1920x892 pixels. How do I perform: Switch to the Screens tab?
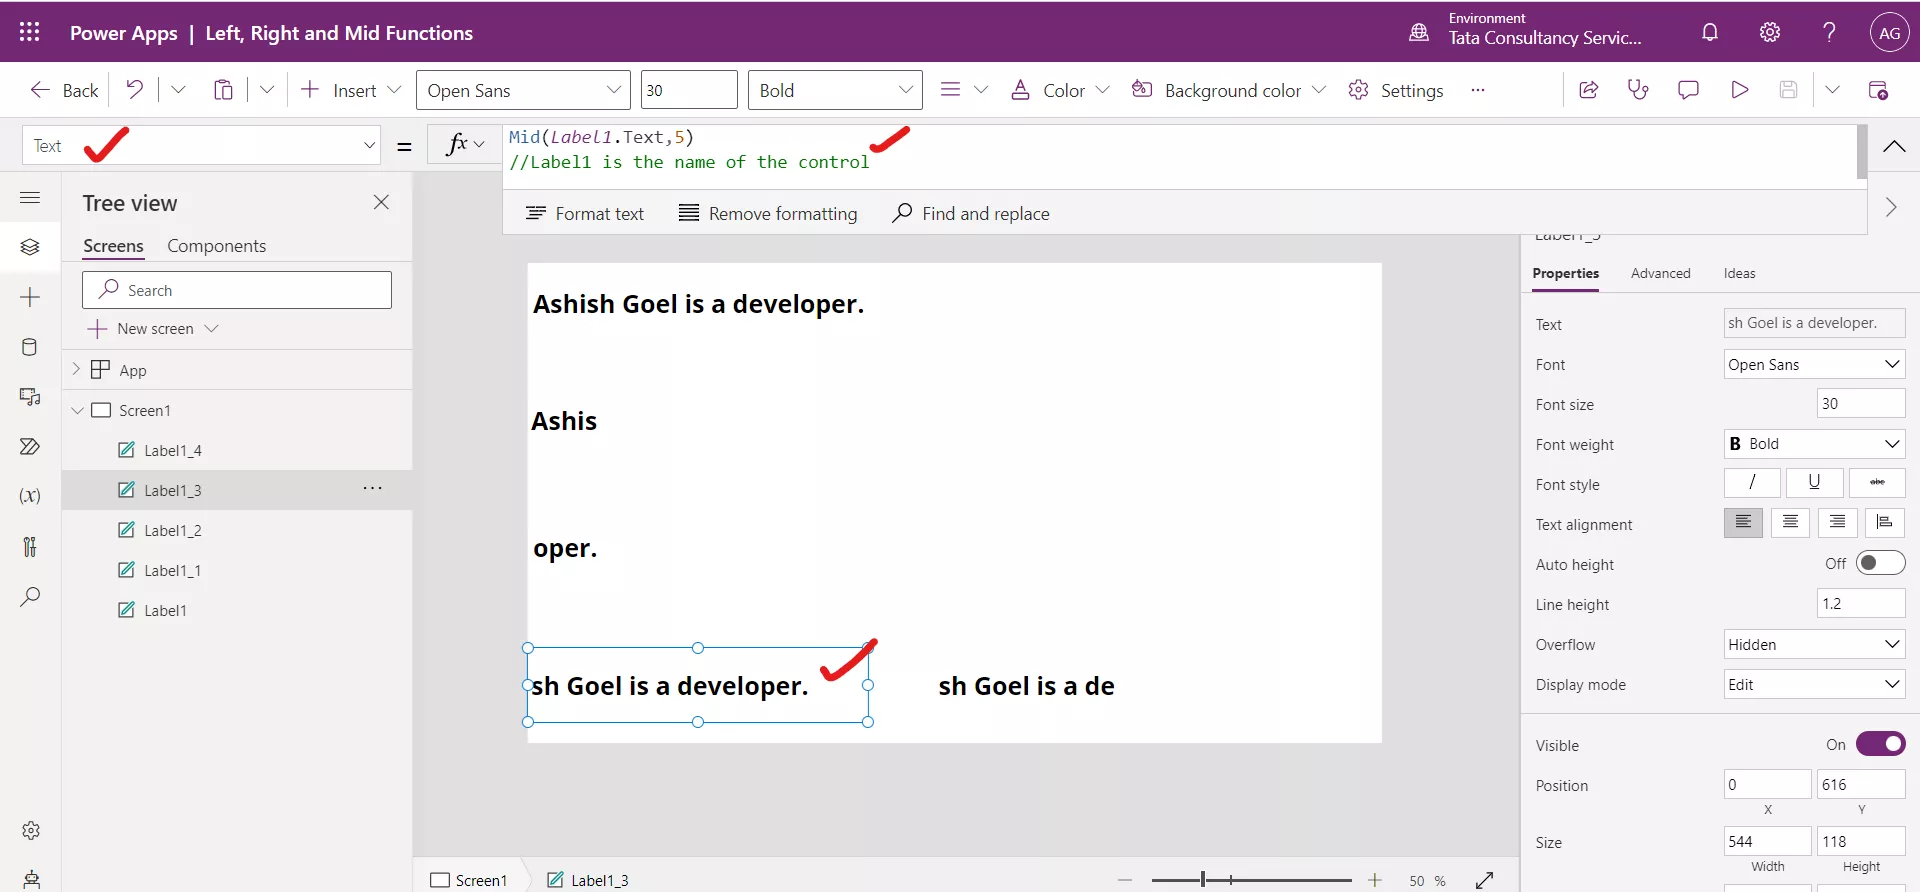pos(113,246)
